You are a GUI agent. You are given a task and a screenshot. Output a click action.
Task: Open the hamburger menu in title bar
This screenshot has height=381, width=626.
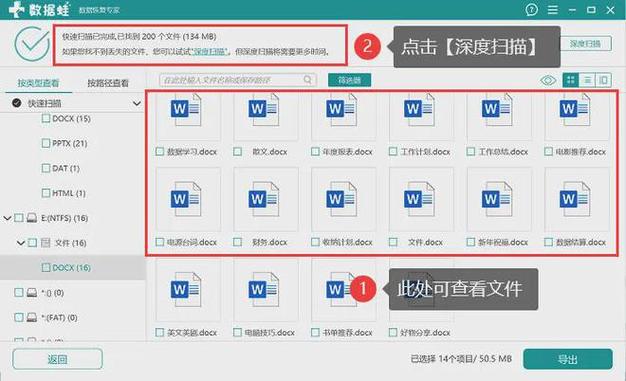(x=553, y=10)
